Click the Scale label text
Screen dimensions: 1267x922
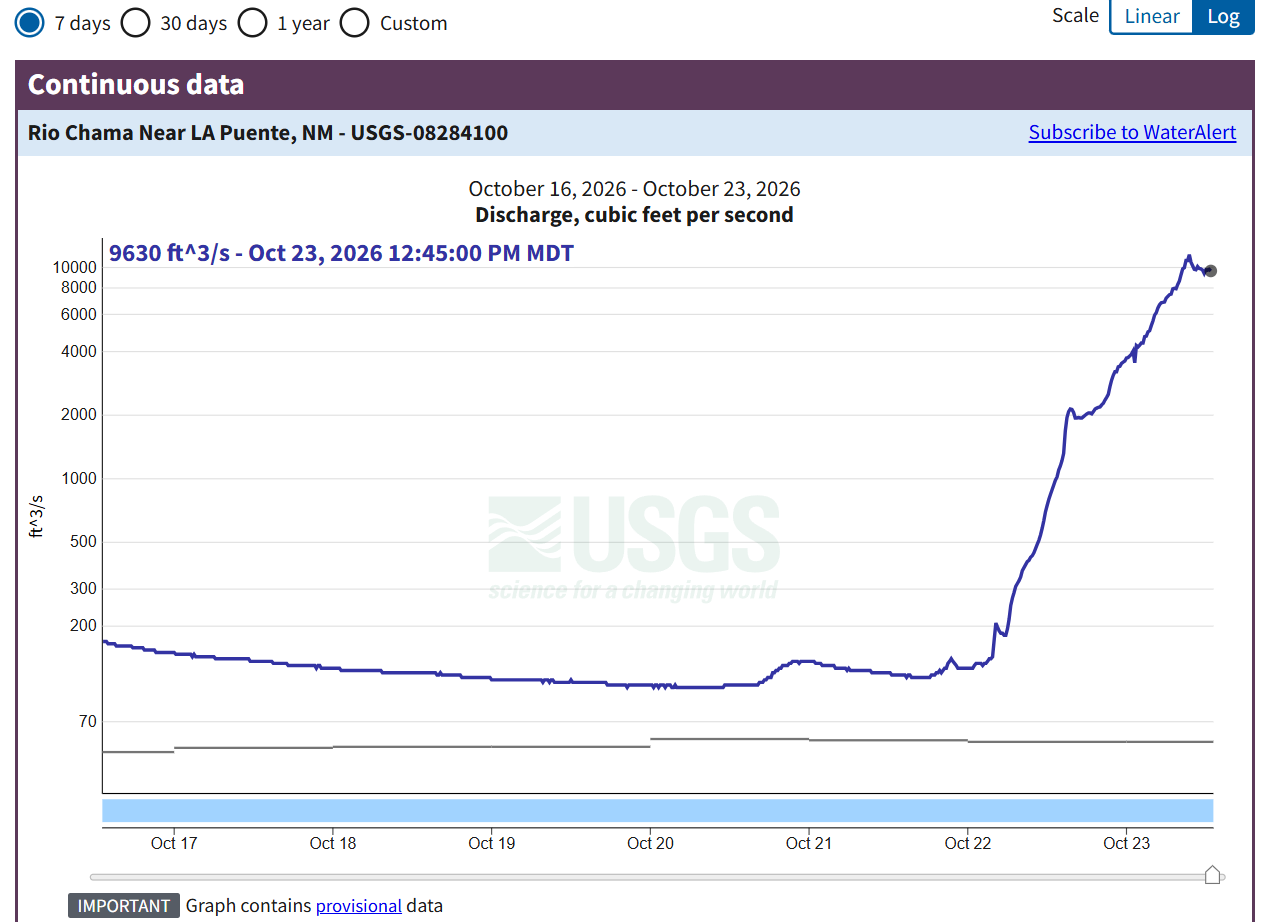click(1075, 15)
